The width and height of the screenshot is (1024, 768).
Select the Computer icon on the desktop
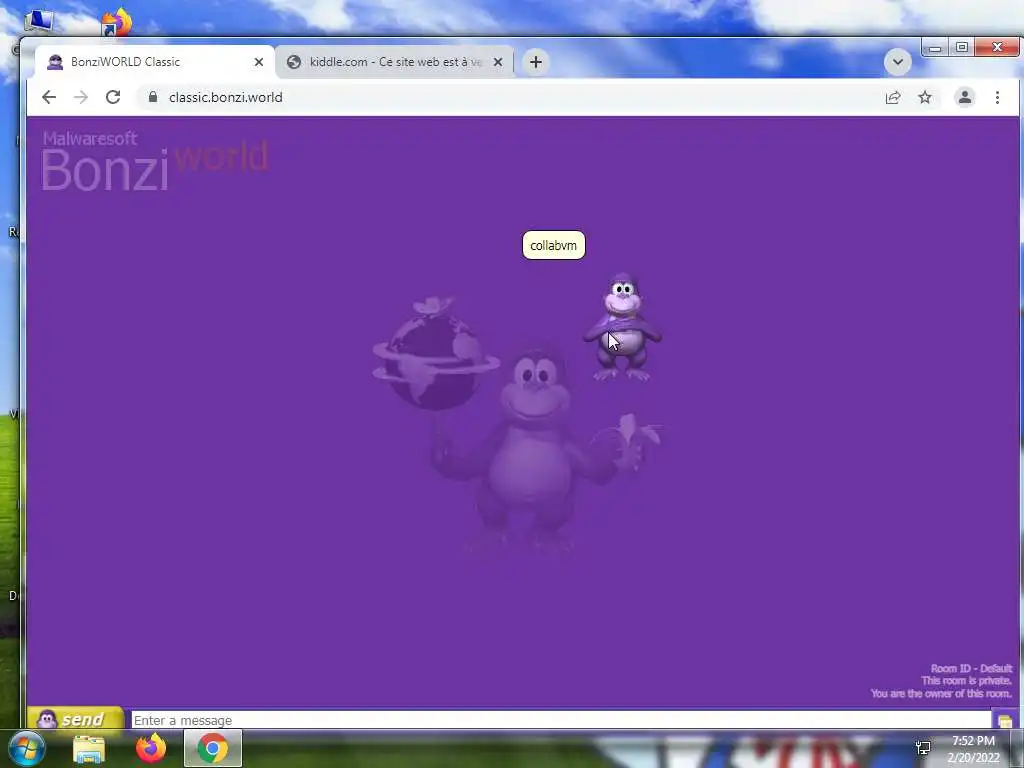pos(39,20)
